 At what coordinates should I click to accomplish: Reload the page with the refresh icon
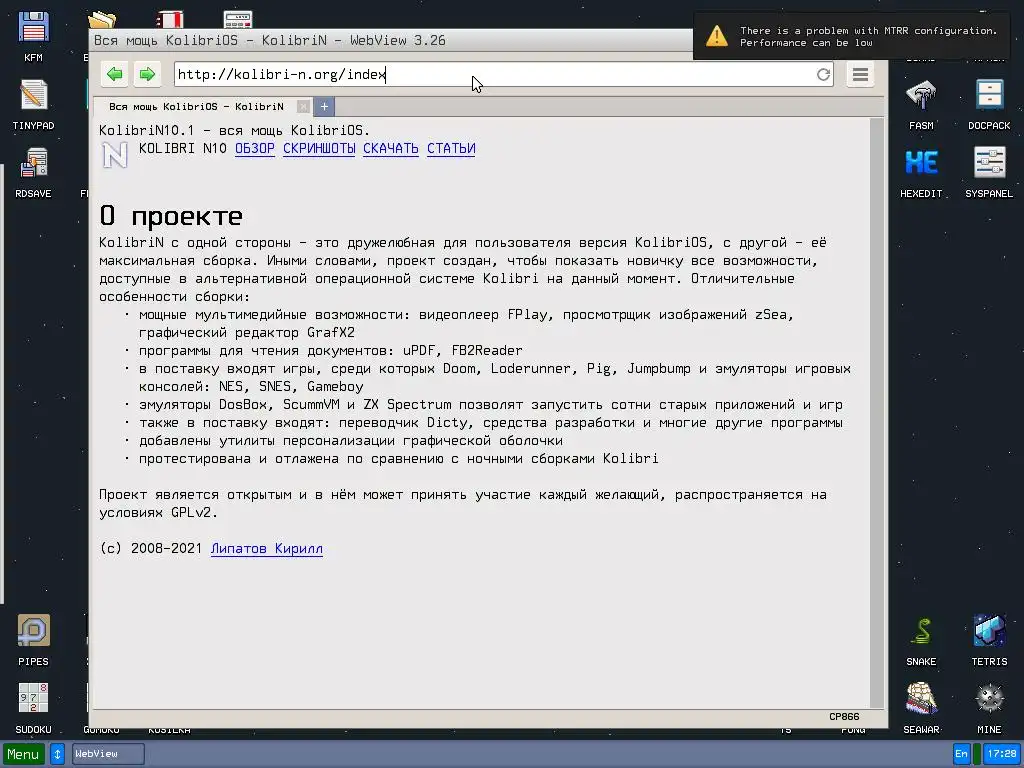point(823,74)
